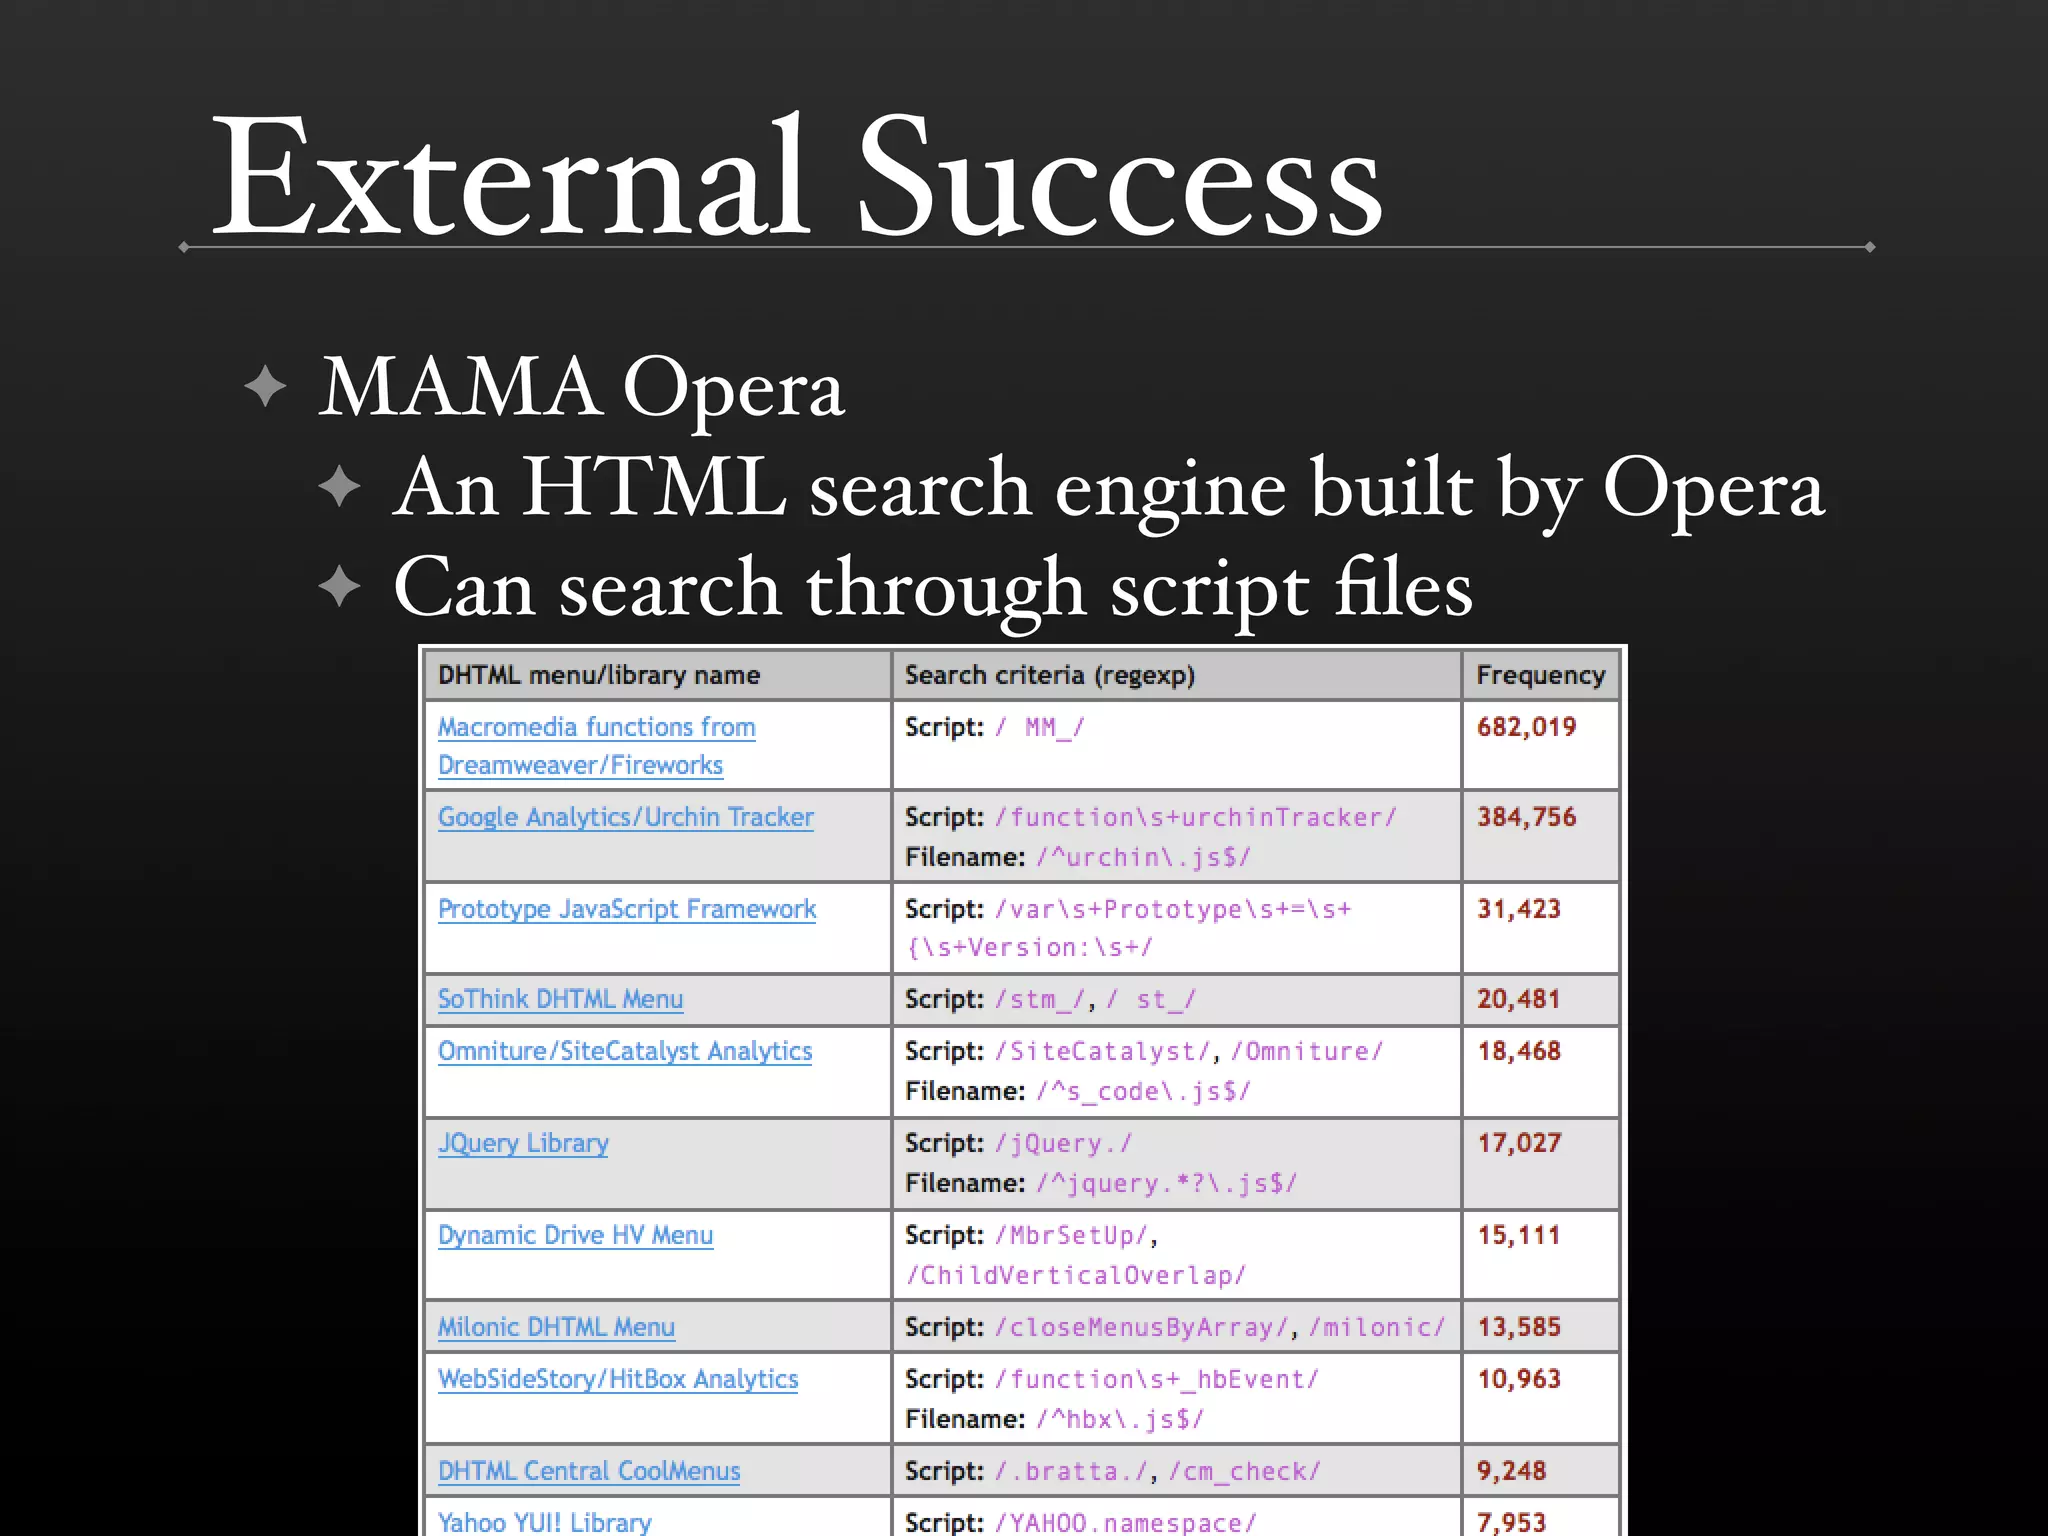Open the Google Analytics/Urchin Tracker link
2048x1536 pixels.
pos(626,817)
